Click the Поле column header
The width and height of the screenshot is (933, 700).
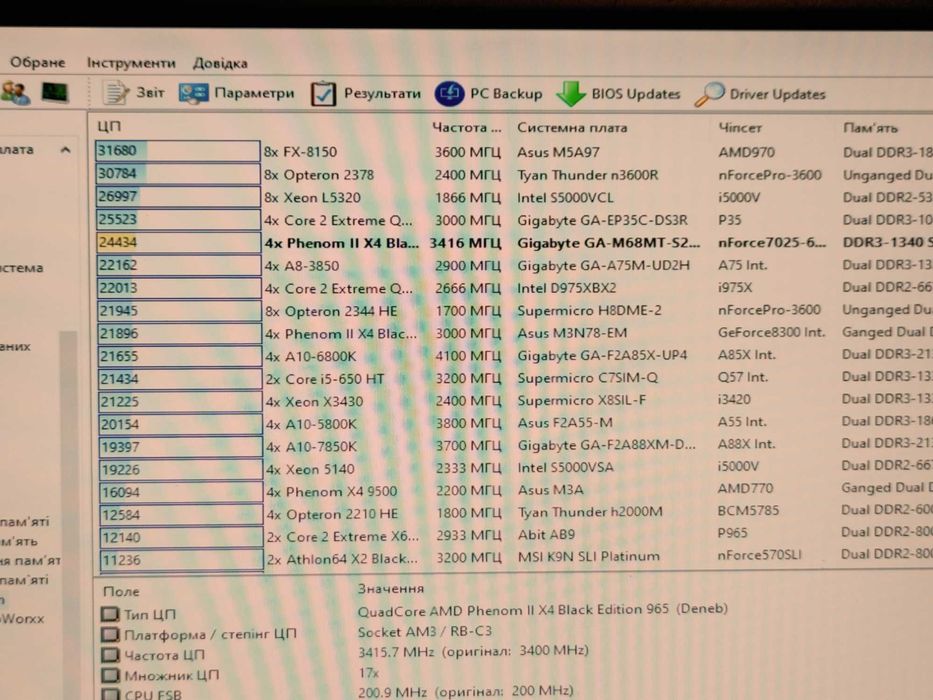tap(121, 592)
